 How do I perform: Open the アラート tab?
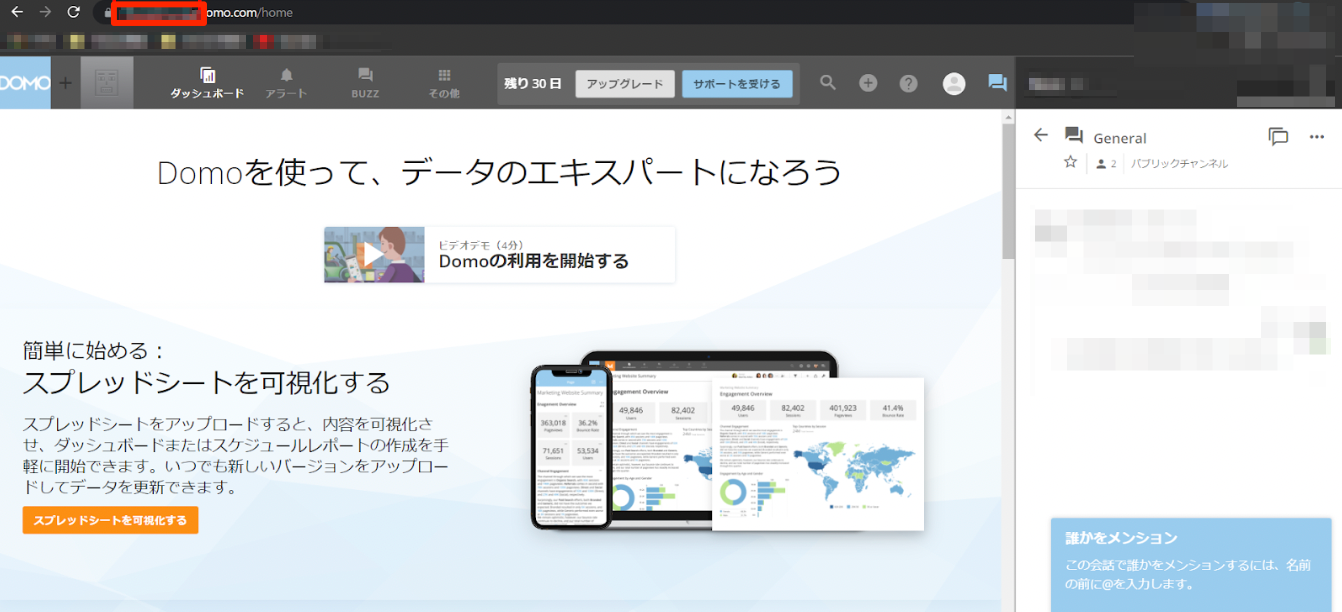click(x=286, y=83)
